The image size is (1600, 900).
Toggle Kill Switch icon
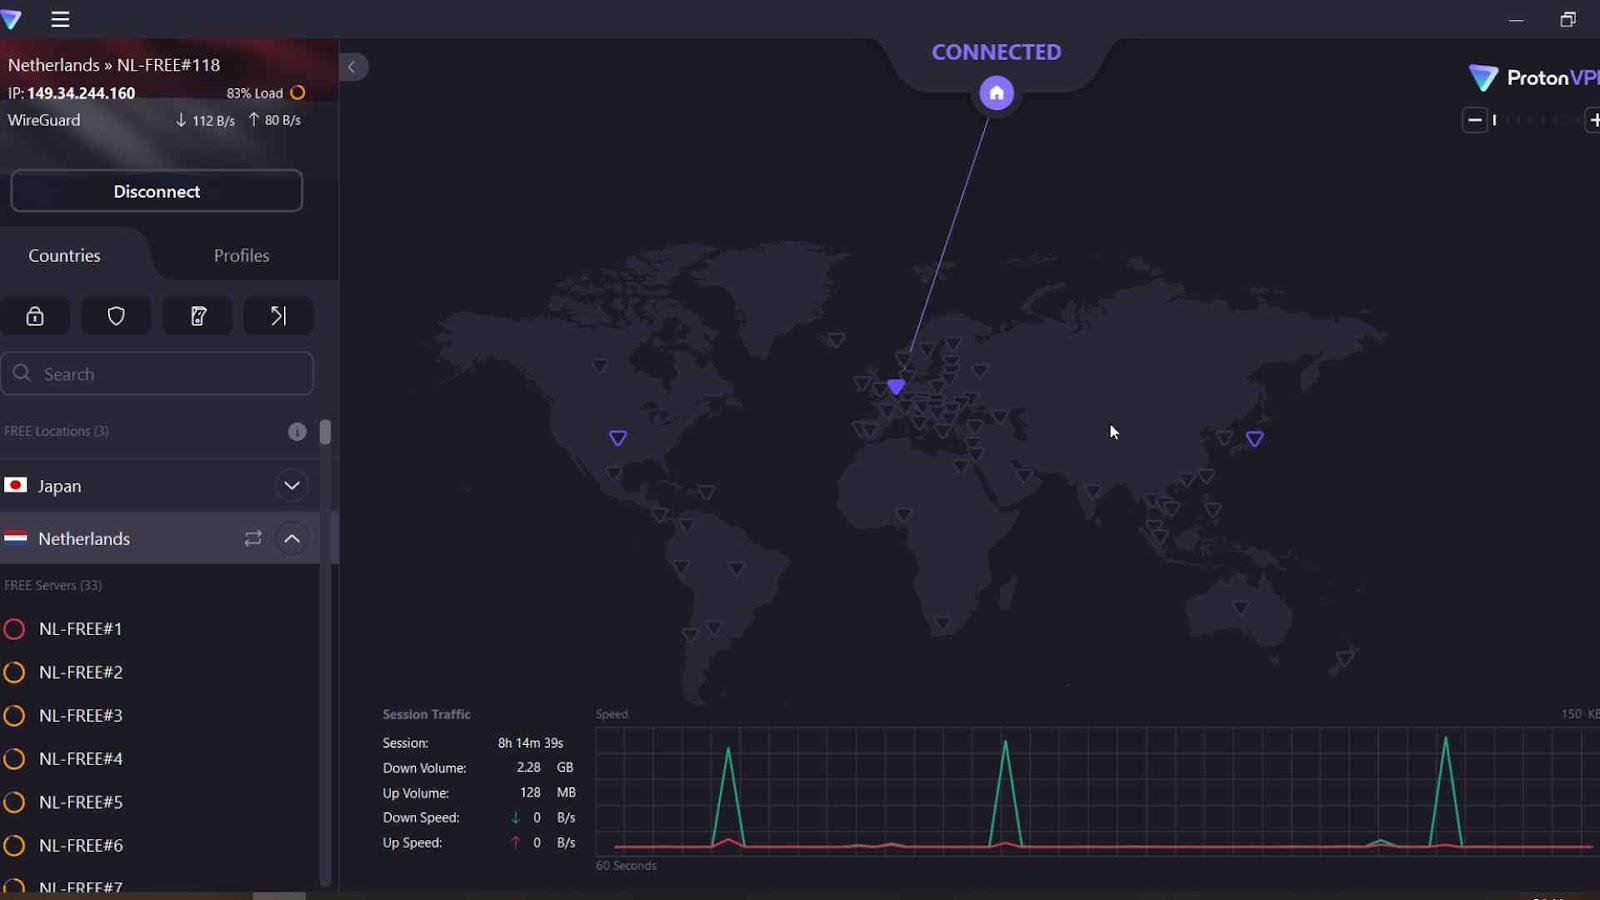[198, 316]
